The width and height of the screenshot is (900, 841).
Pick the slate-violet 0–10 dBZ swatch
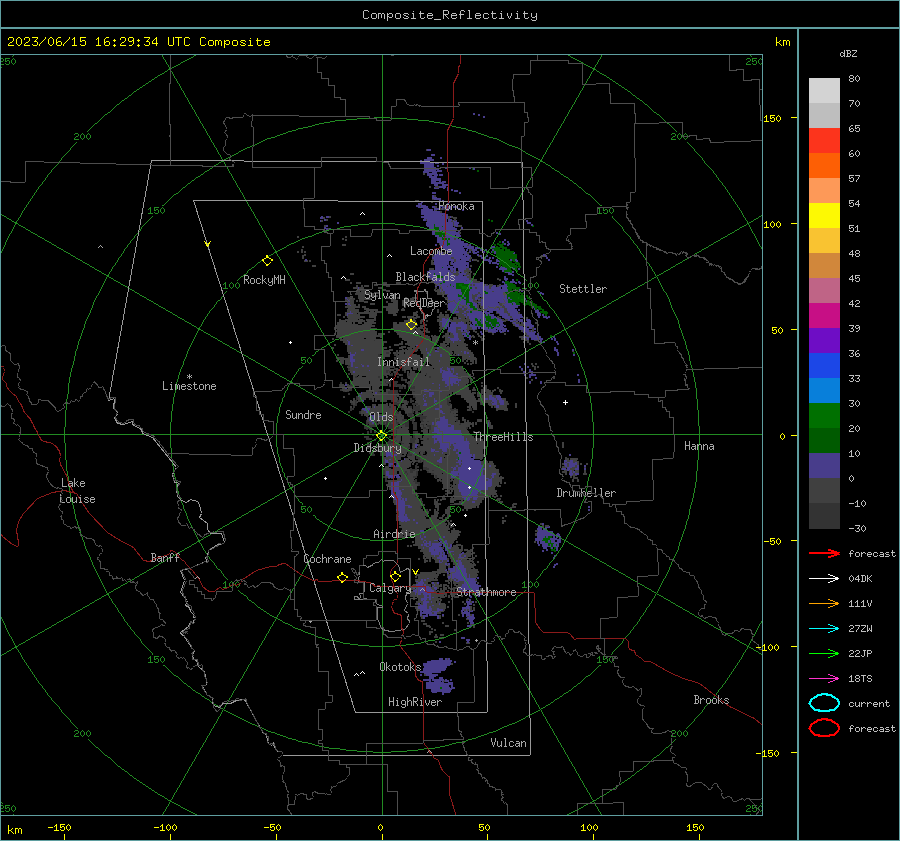point(824,466)
